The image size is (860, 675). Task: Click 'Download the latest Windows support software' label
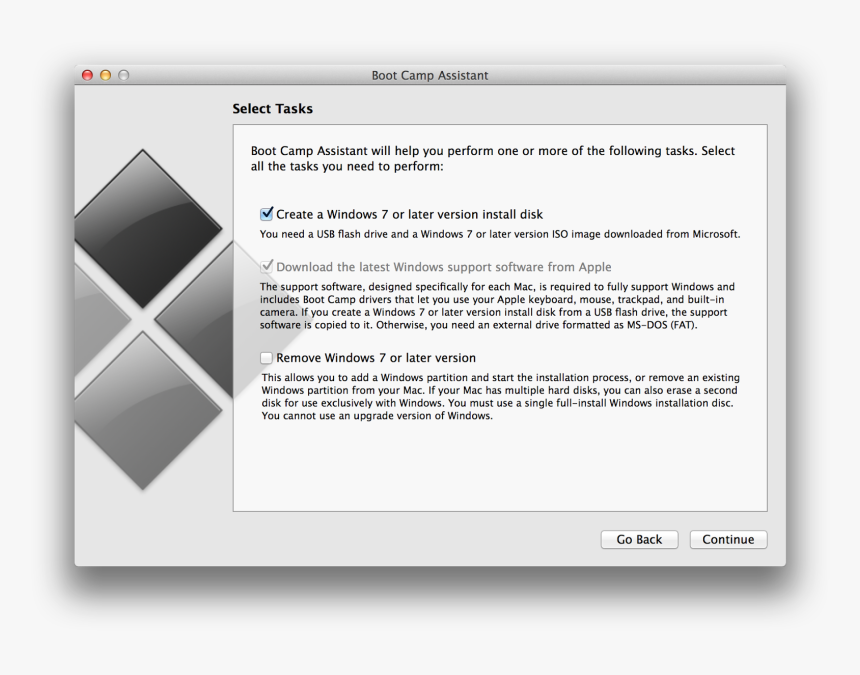point(444,267)
